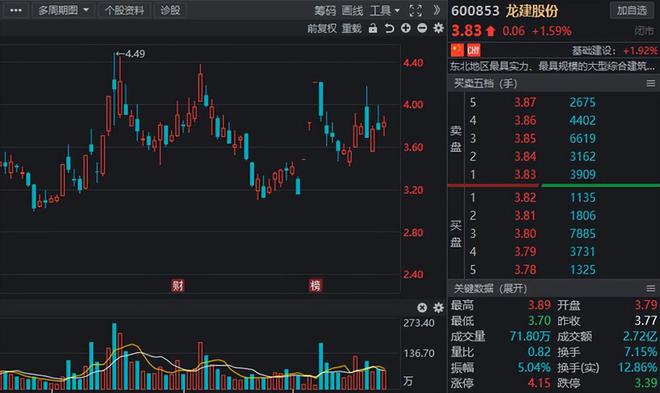
Task: Open 买卖五档 panel menu icon
Action: pos(651,83)
